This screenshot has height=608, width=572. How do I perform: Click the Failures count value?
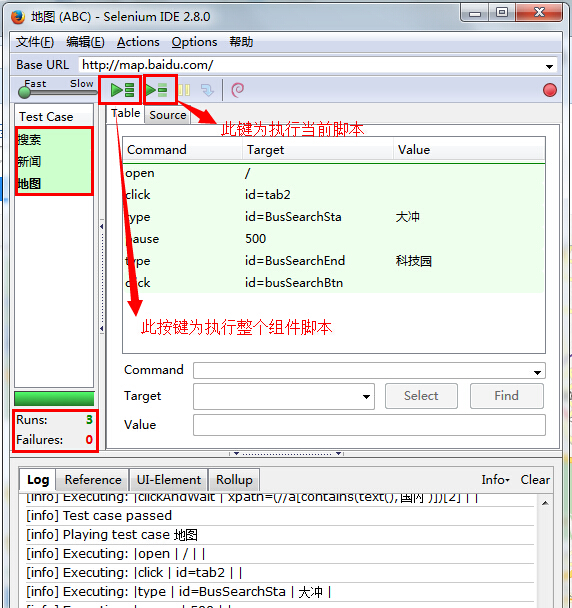[89, 440]
